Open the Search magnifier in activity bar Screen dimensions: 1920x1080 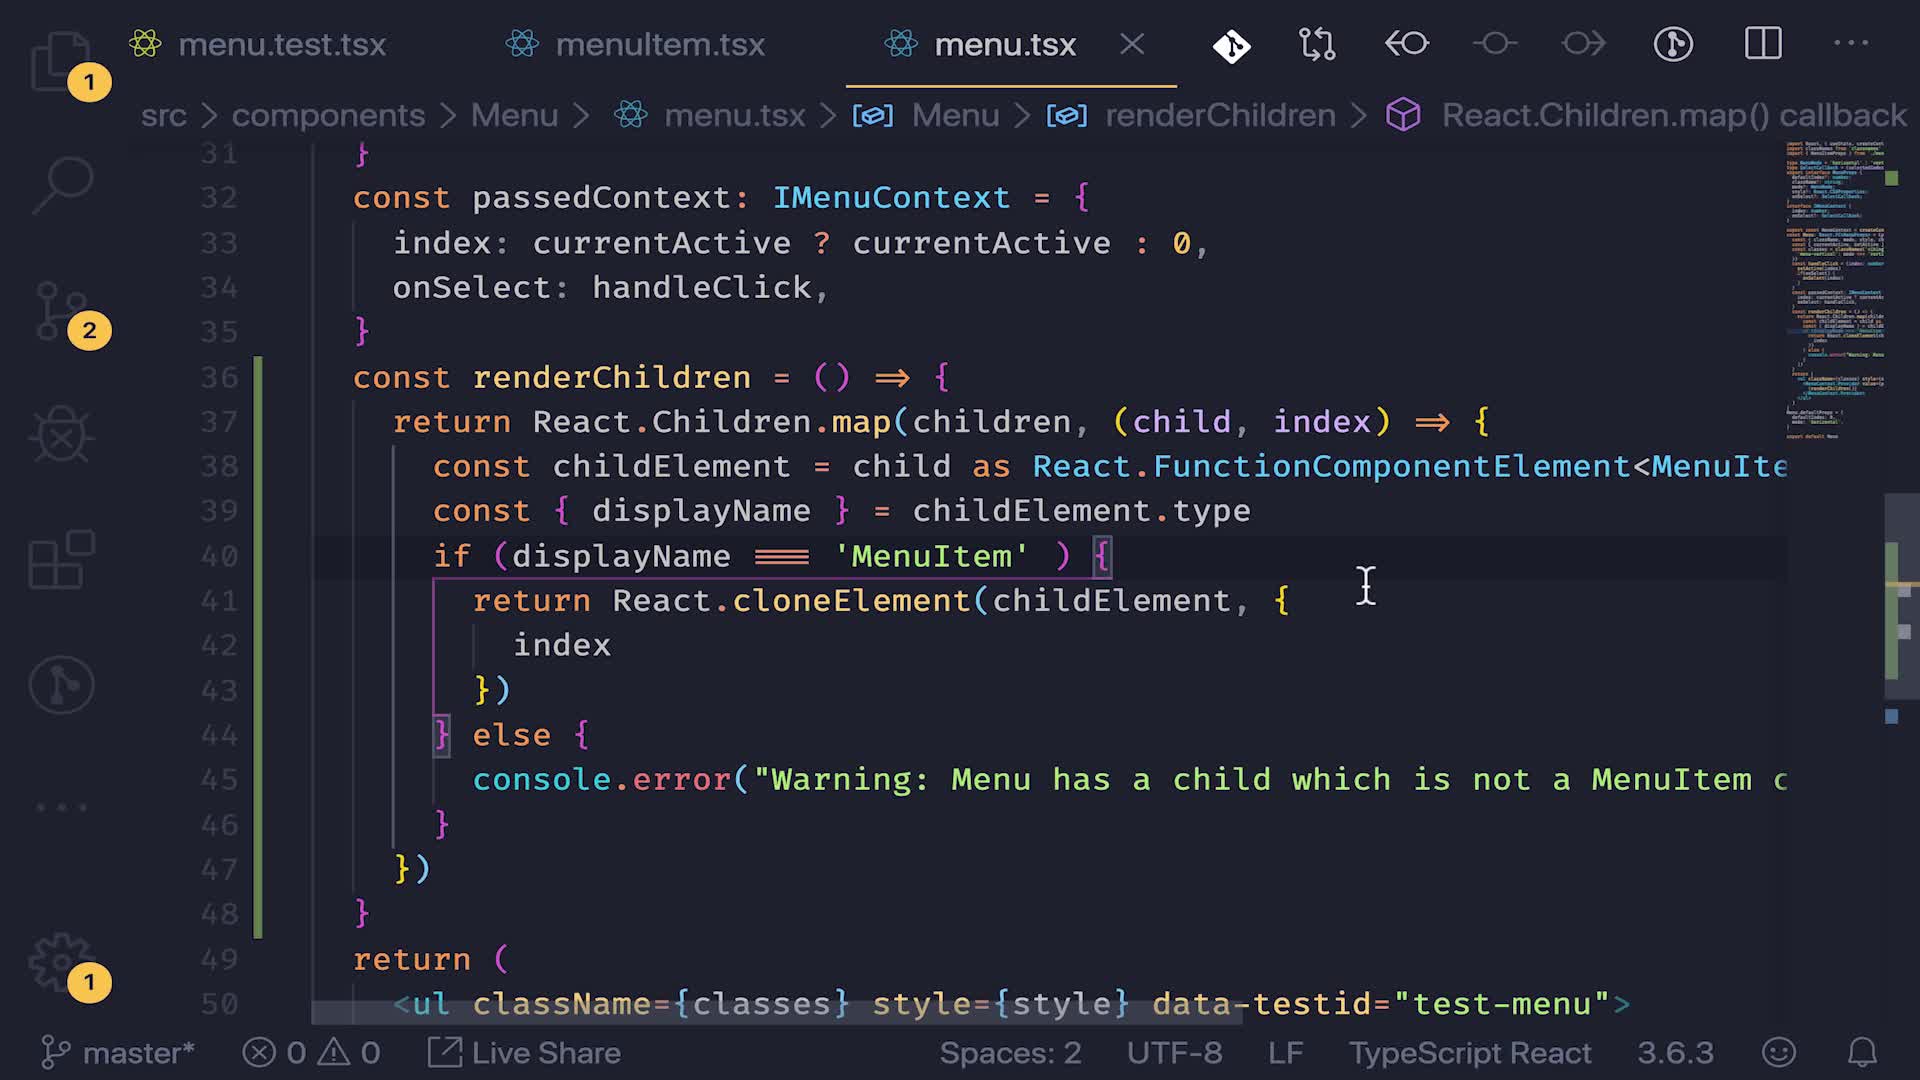62,185
